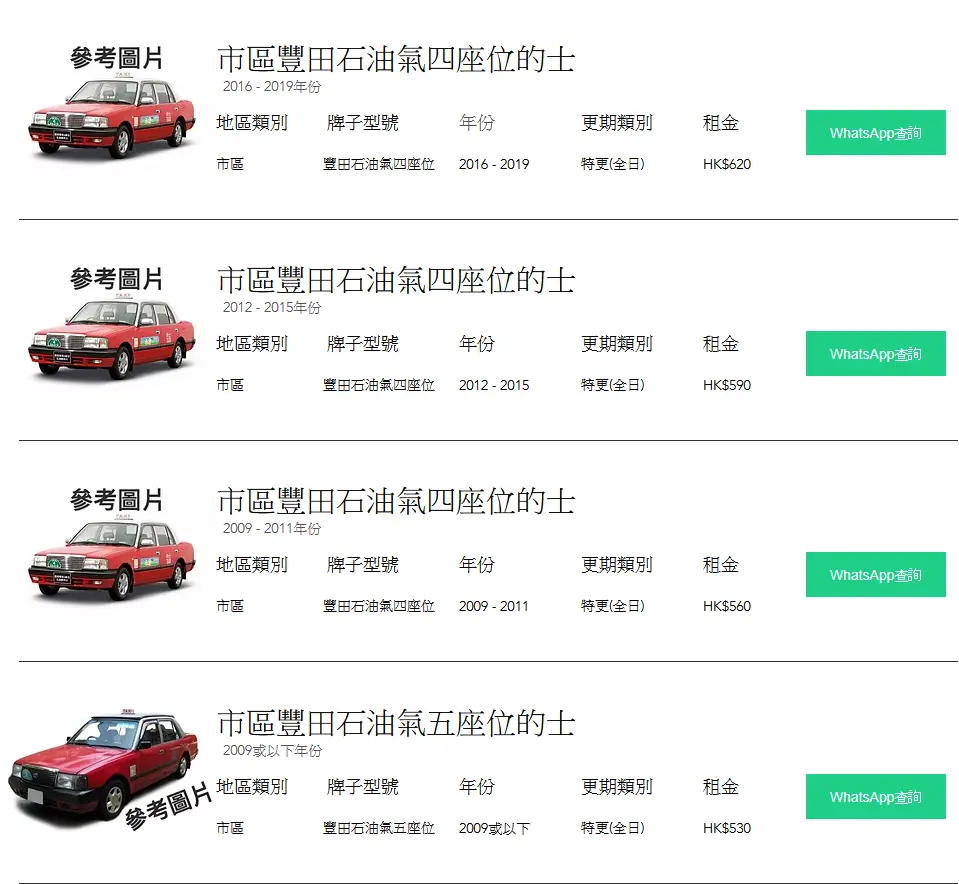Viewport: 959px width, 884px height.
Task: Click WhatsApp查詢 button for HK$560 taxi
Action: coord(875,574)
